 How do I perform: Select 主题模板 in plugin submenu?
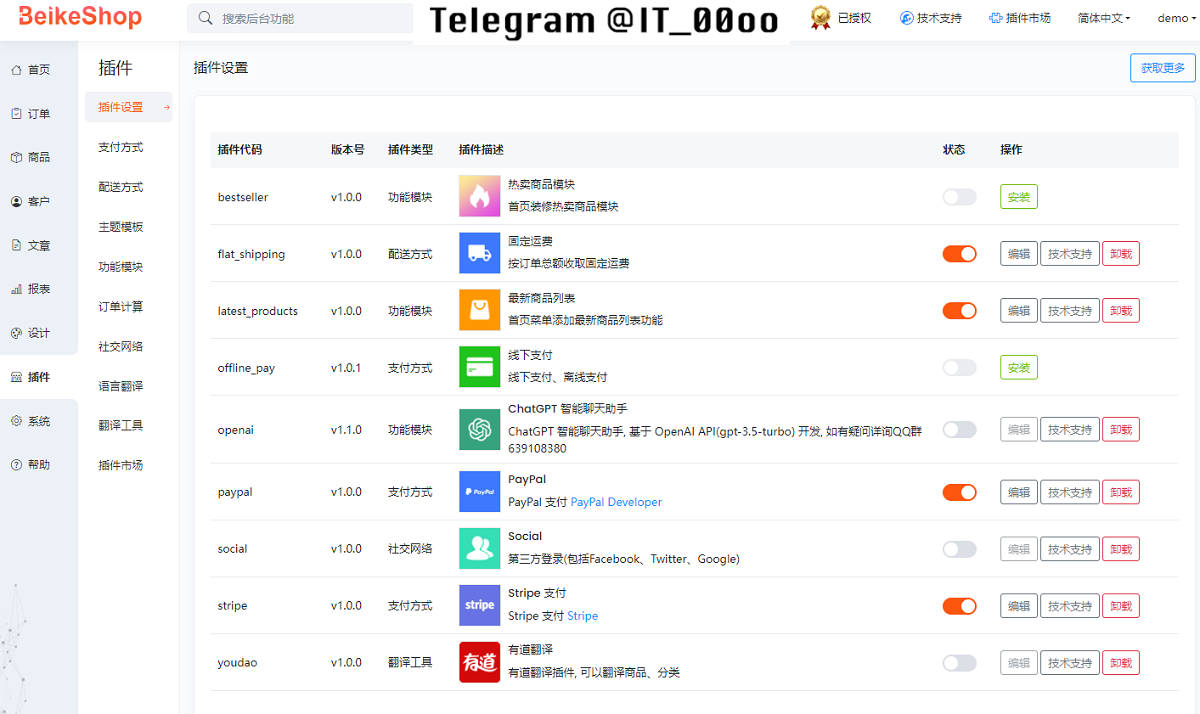coord(121,227)
